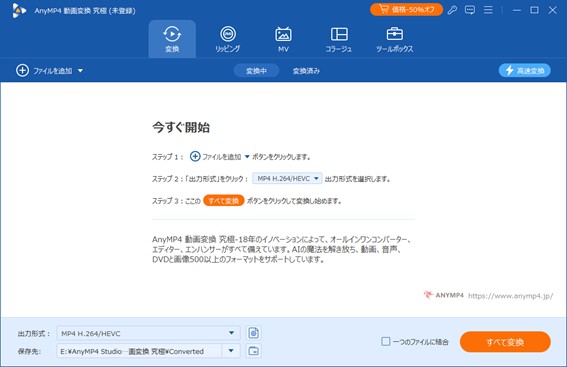Open the ツールボックス (Toolbox) tab
Screen dimensions: 567x367
tap(395, 39)
